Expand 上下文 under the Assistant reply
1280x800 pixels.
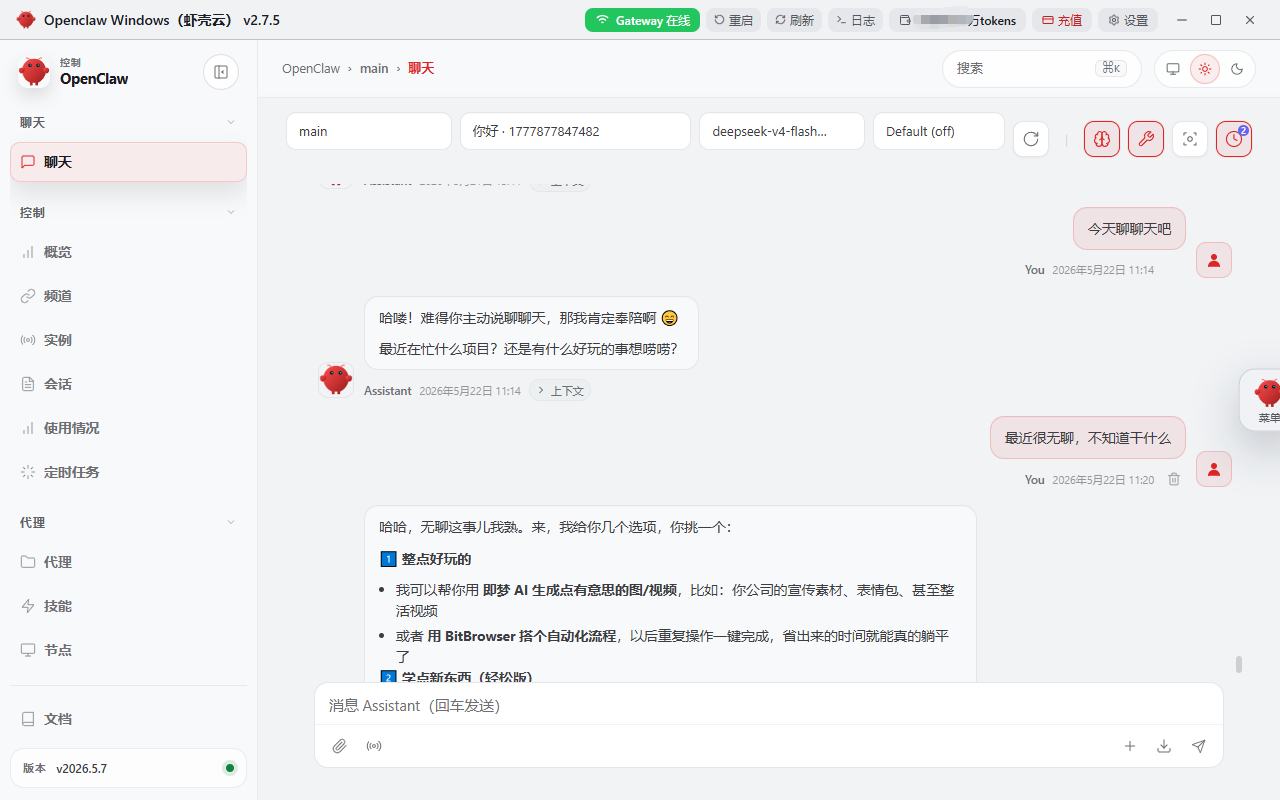(x=560, y=391)
